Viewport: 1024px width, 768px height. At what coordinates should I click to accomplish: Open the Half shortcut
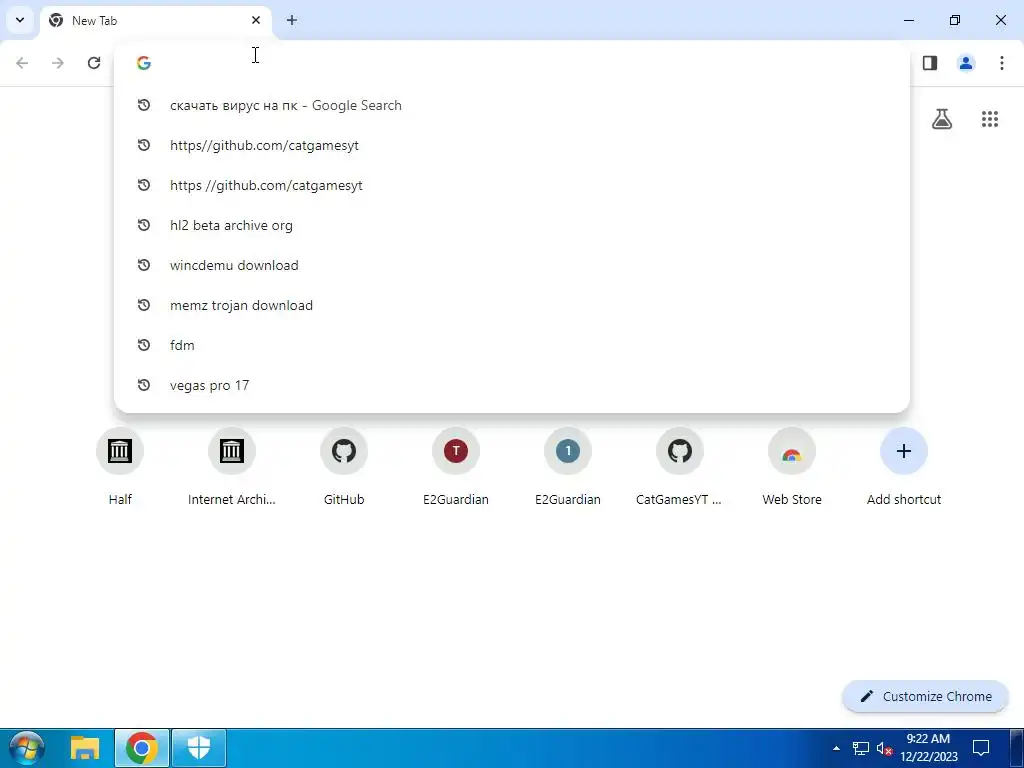pyautogui.click(x=120, y=468)
